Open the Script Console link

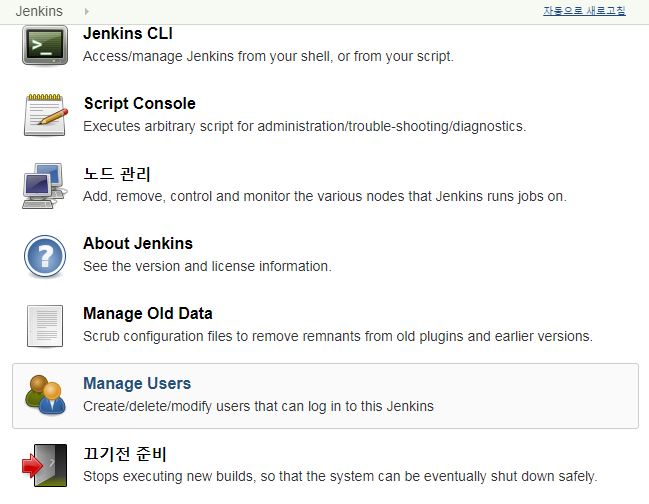(x=139, y=103)
